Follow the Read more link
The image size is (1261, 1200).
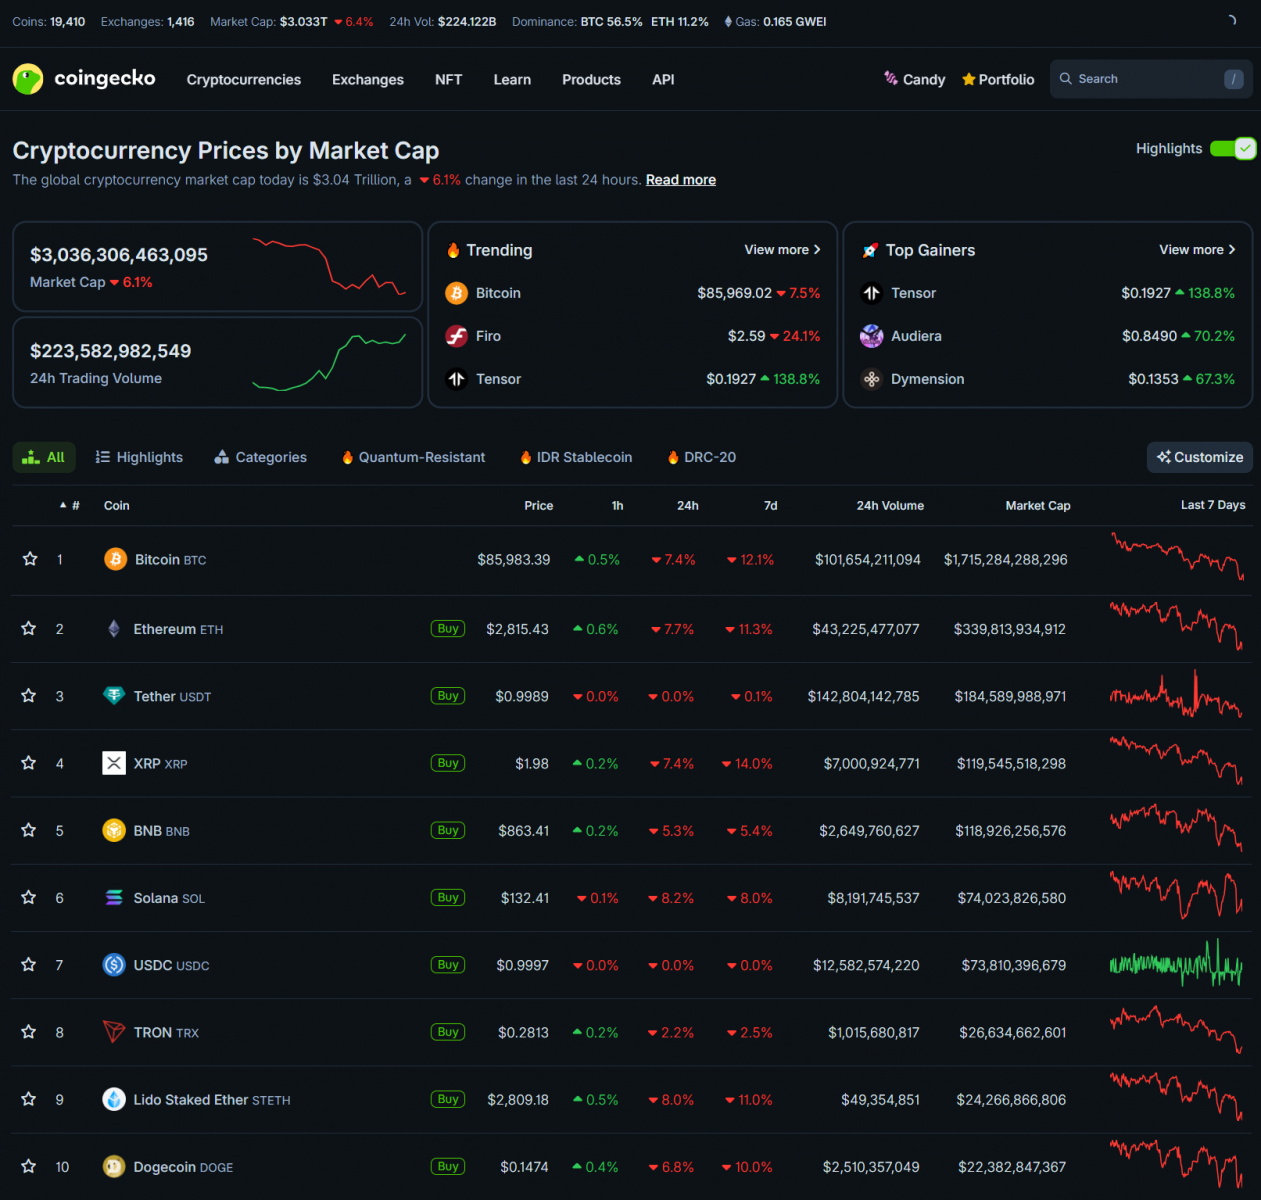point(680,180)
